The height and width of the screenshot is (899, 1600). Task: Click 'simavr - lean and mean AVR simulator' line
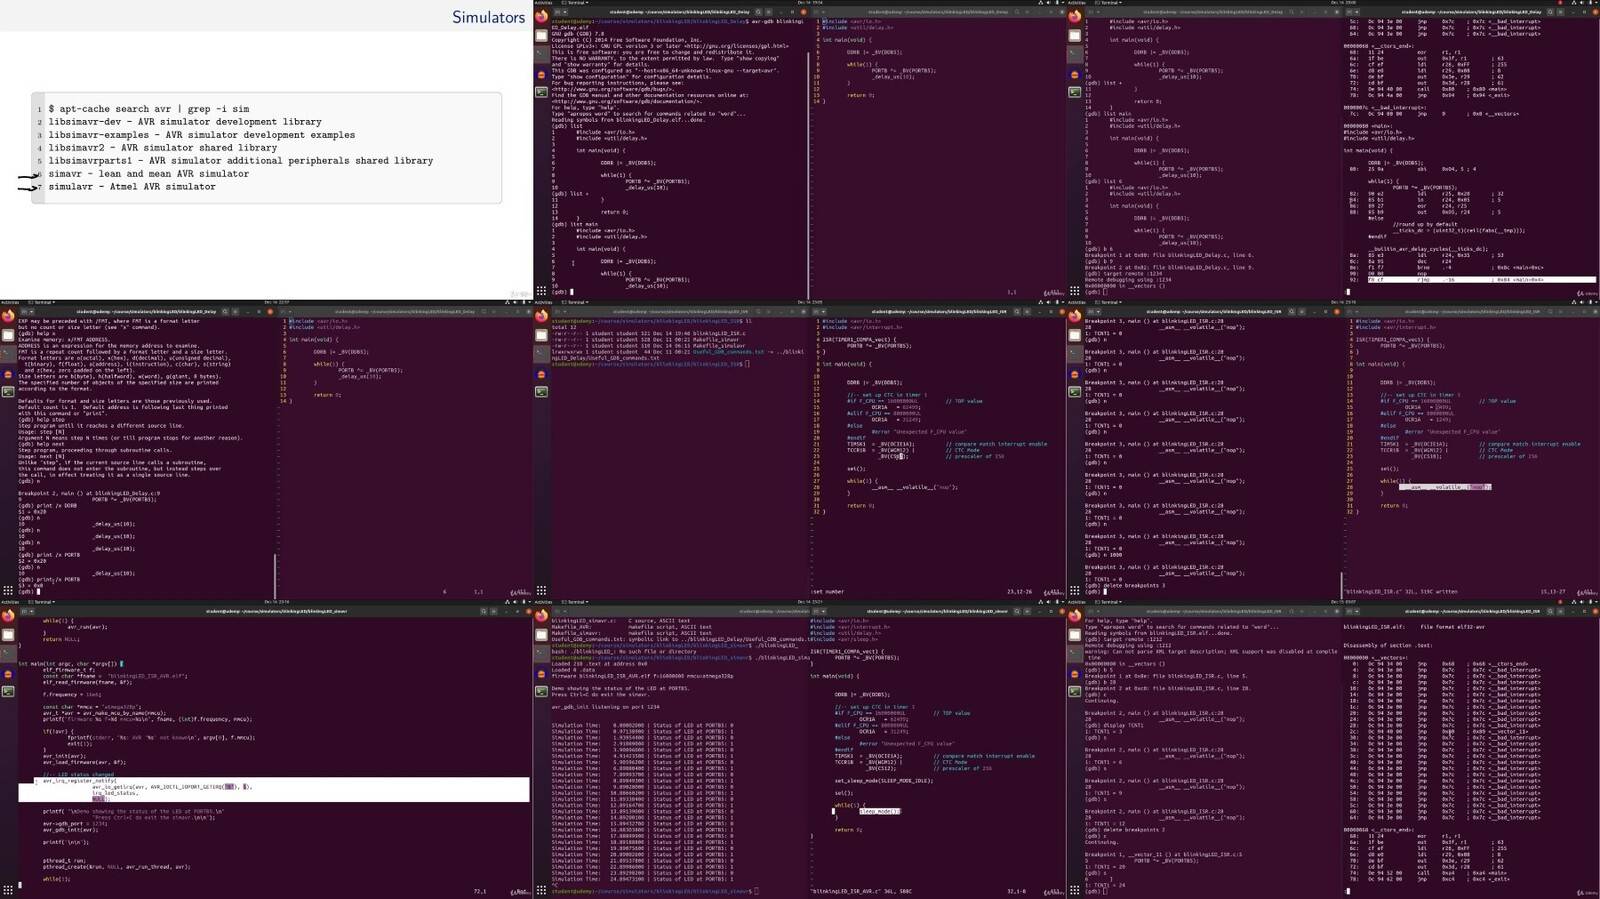(x=148, y=174)
